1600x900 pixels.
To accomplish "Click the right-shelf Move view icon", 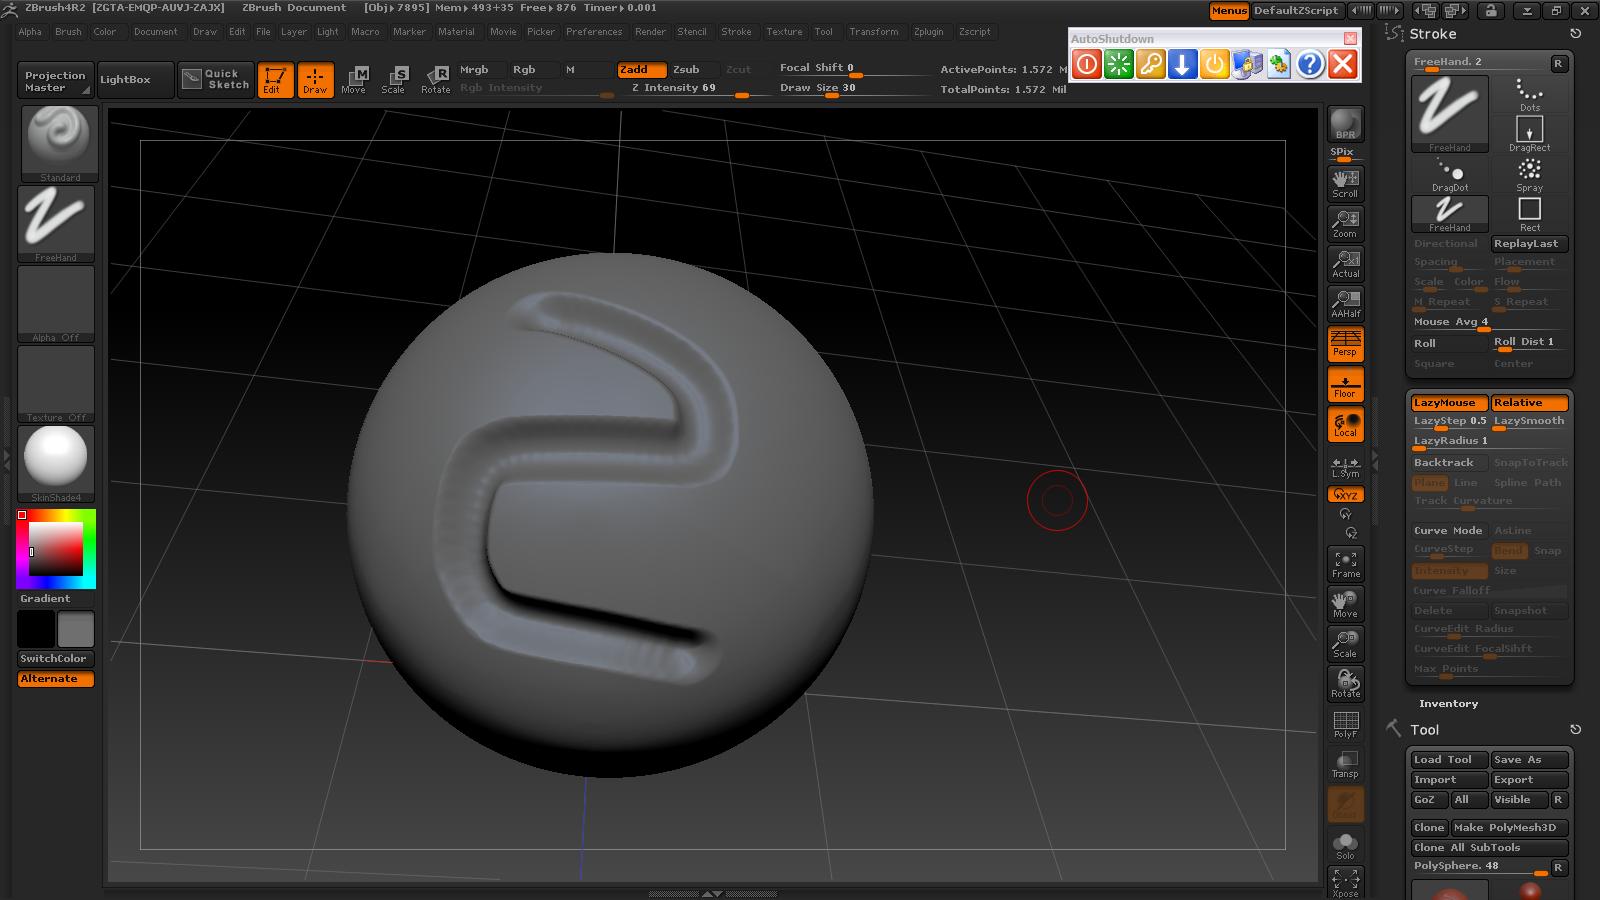I will click(1345, 604).
